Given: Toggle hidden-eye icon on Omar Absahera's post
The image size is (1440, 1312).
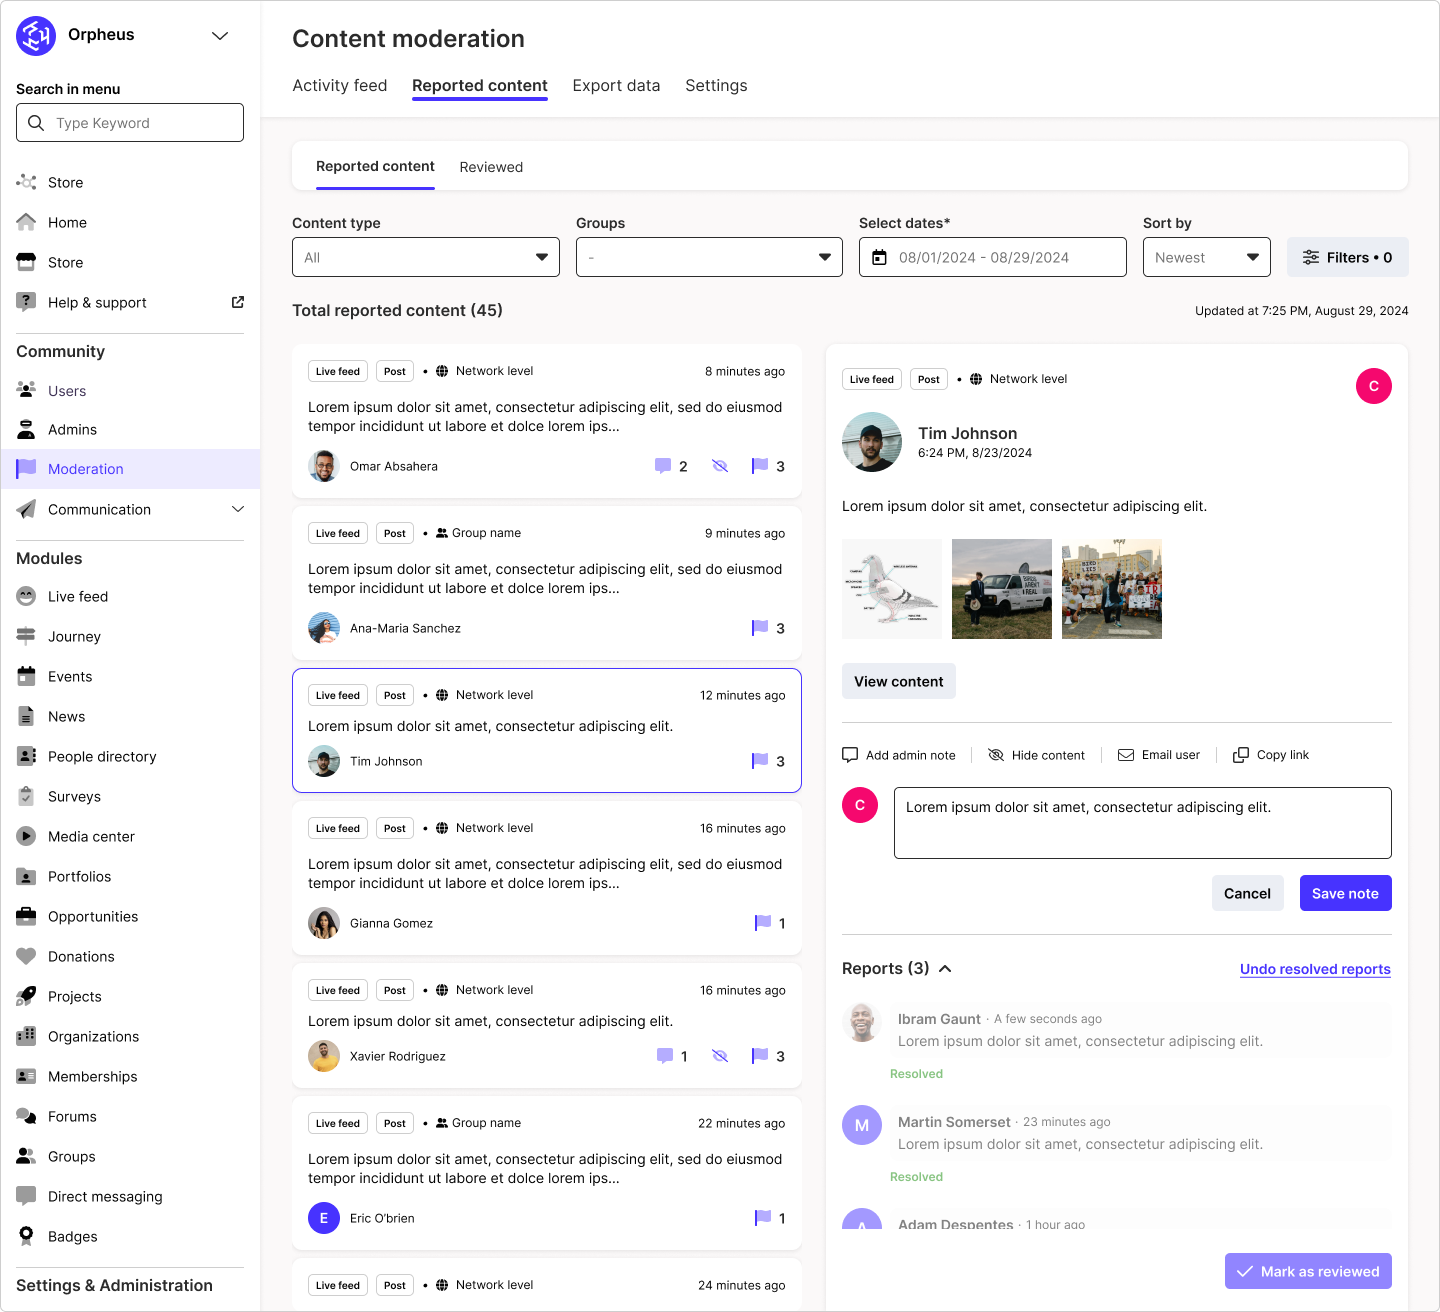Looking at the screenshot, I should point(720,466).
